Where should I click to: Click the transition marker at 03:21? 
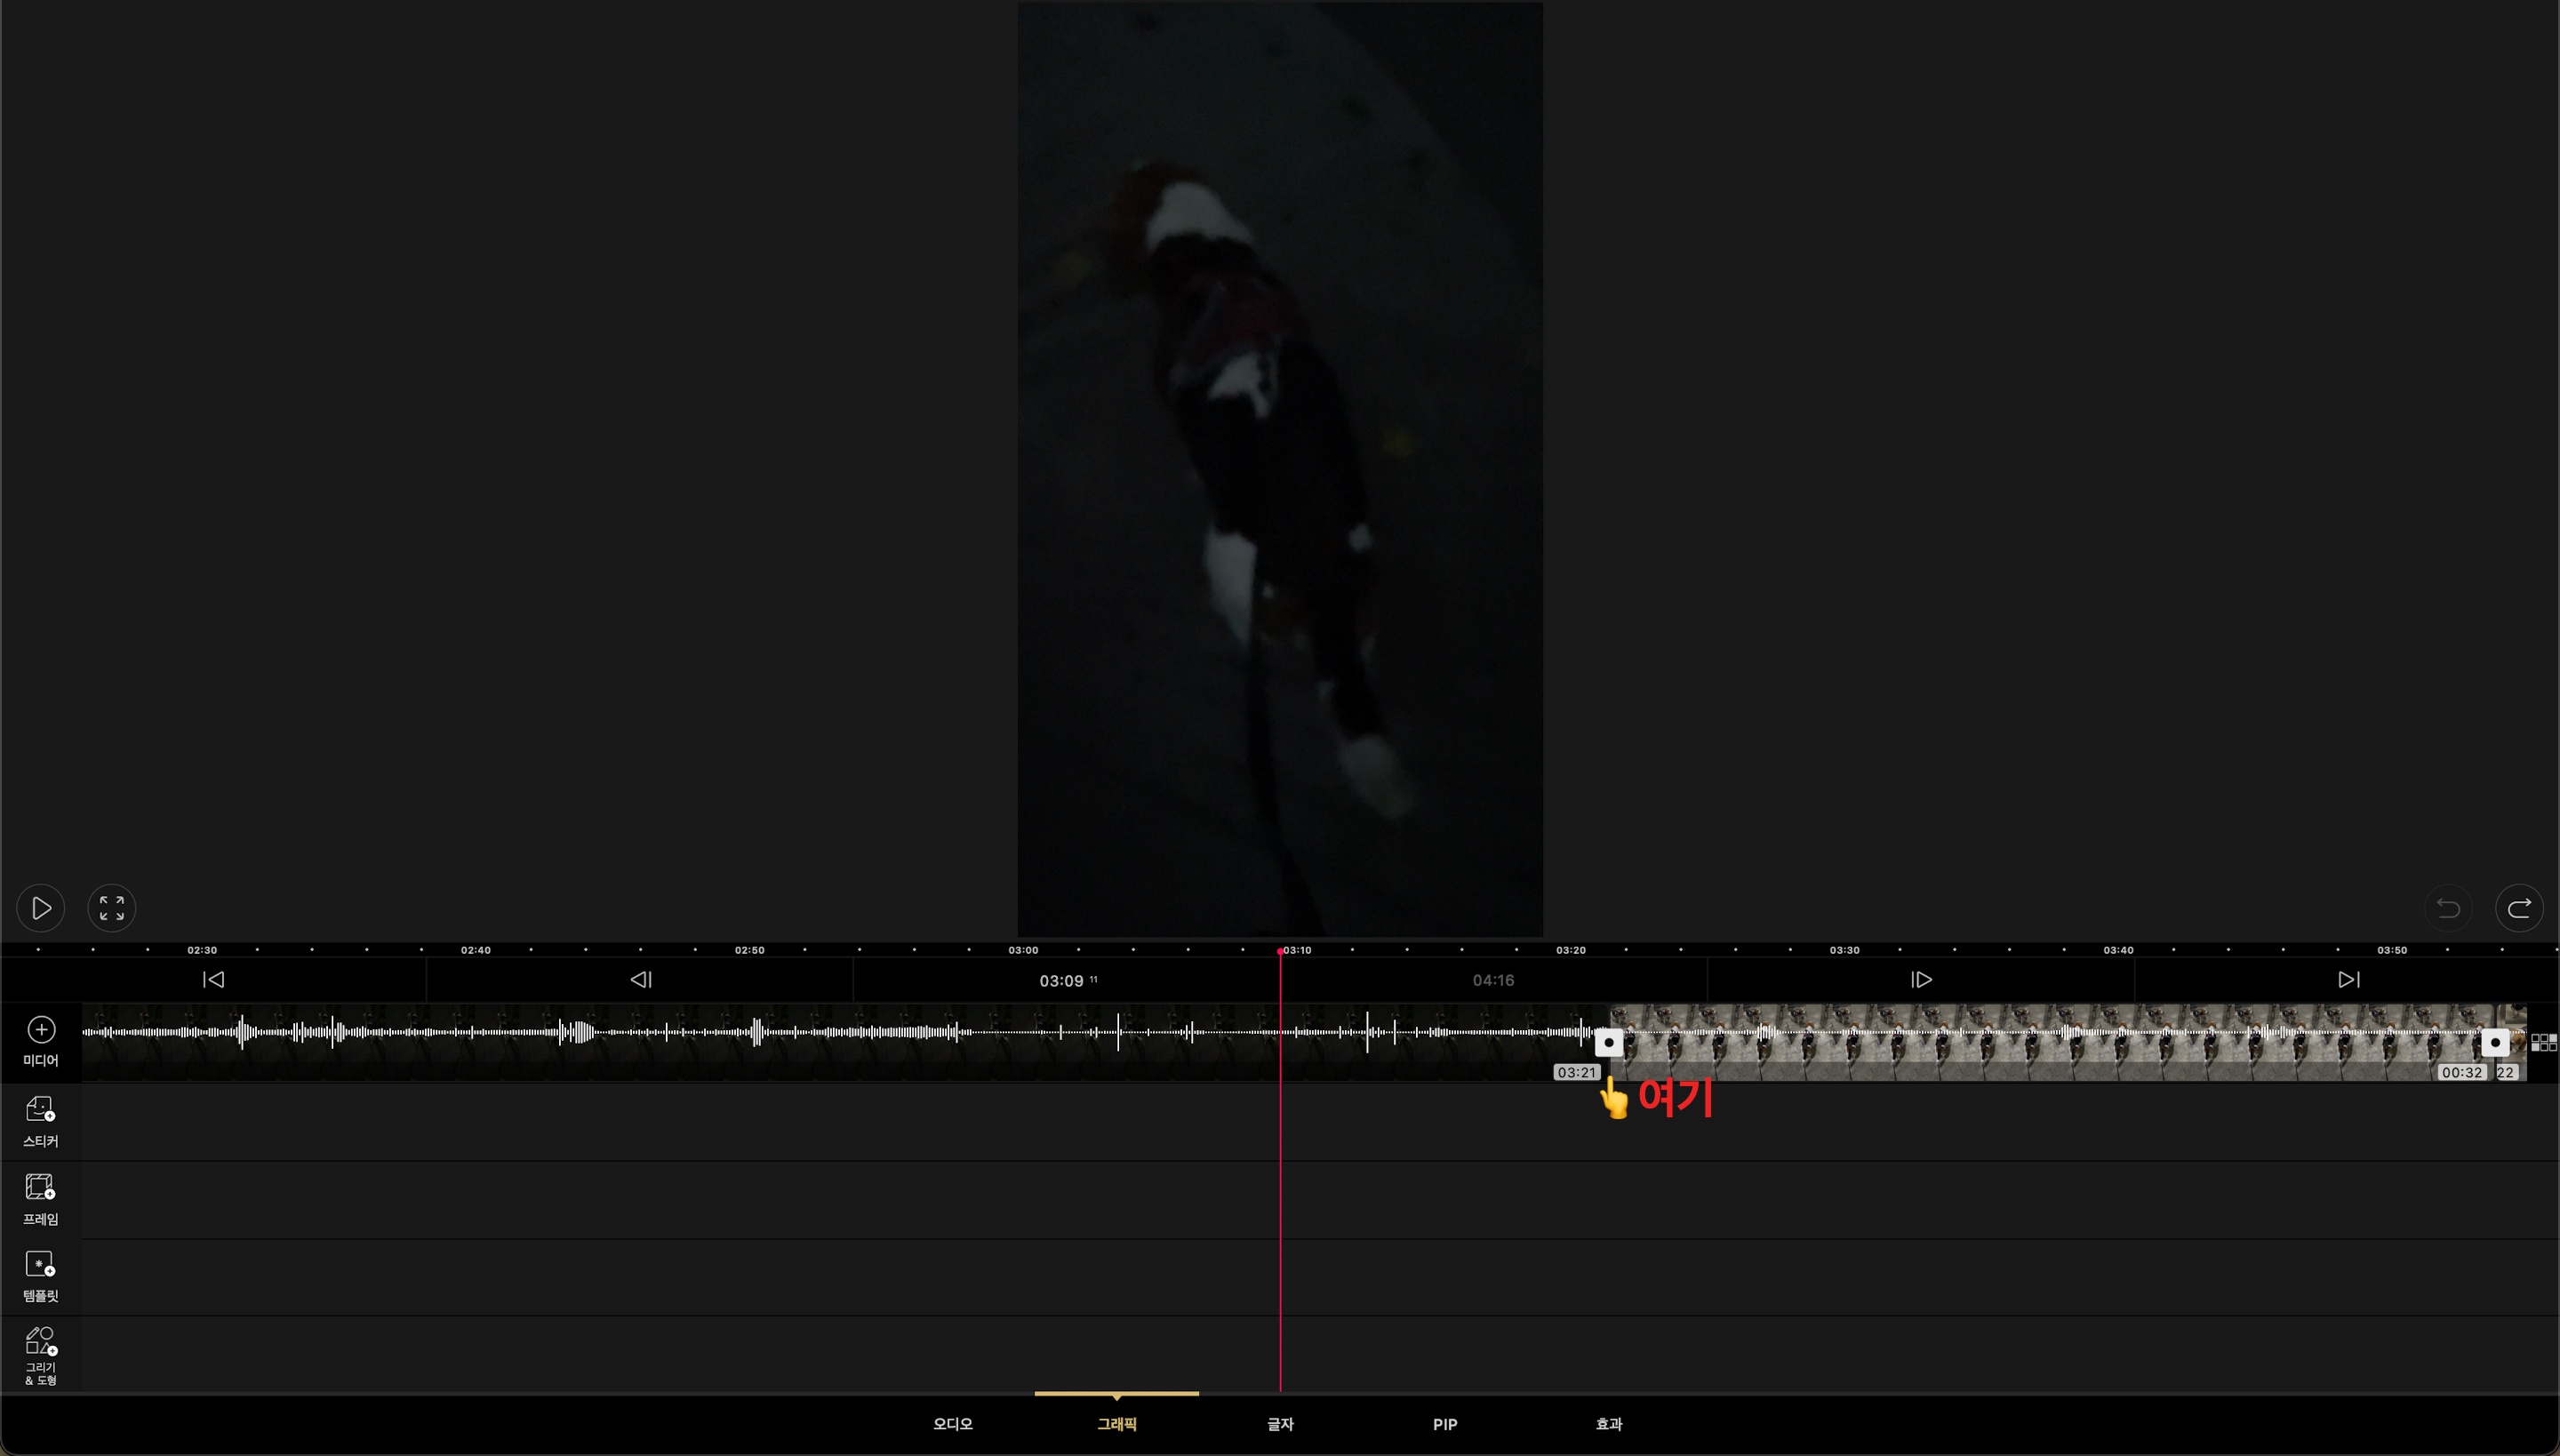point(1608,1043)
